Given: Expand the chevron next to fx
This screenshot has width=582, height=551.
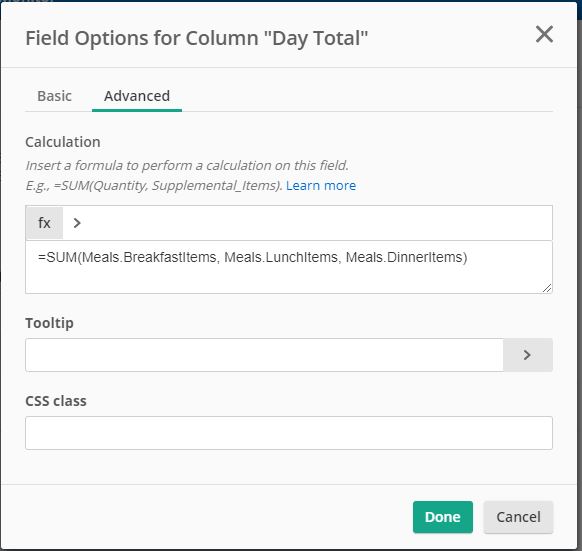Looking at the screenshot, I should (77, 223).
